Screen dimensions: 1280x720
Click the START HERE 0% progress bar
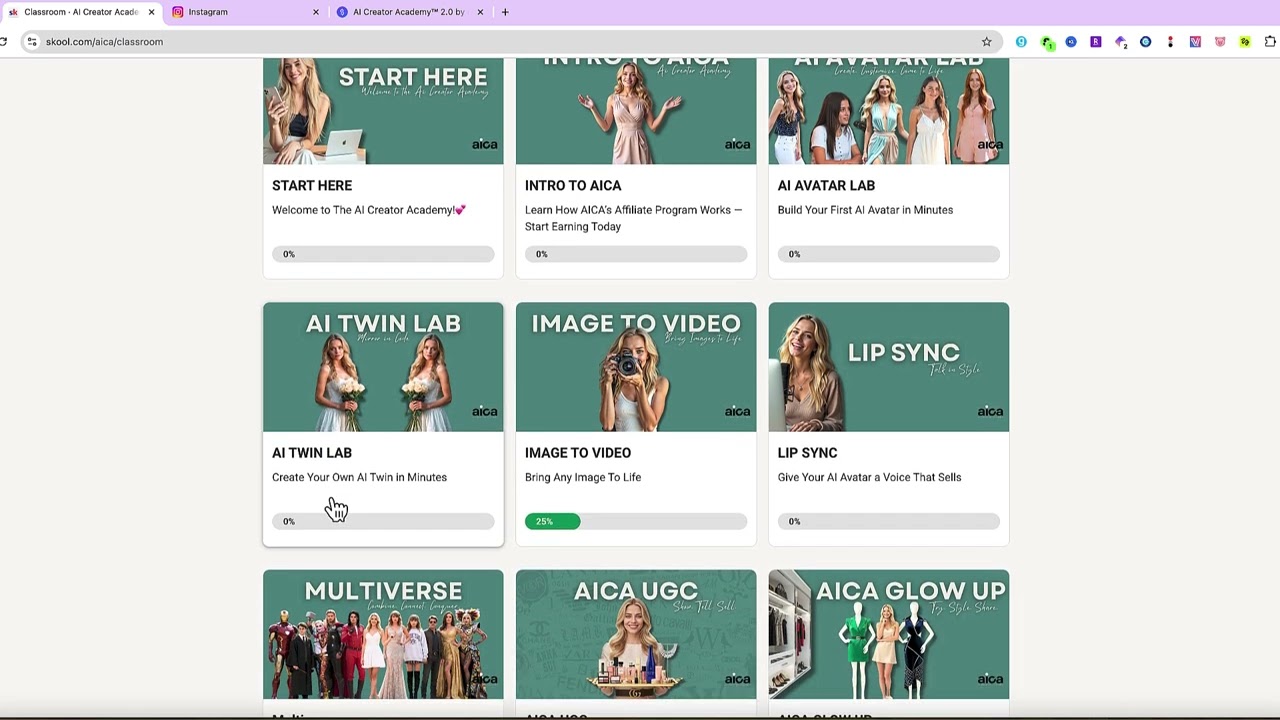click(x=383, y=254)
